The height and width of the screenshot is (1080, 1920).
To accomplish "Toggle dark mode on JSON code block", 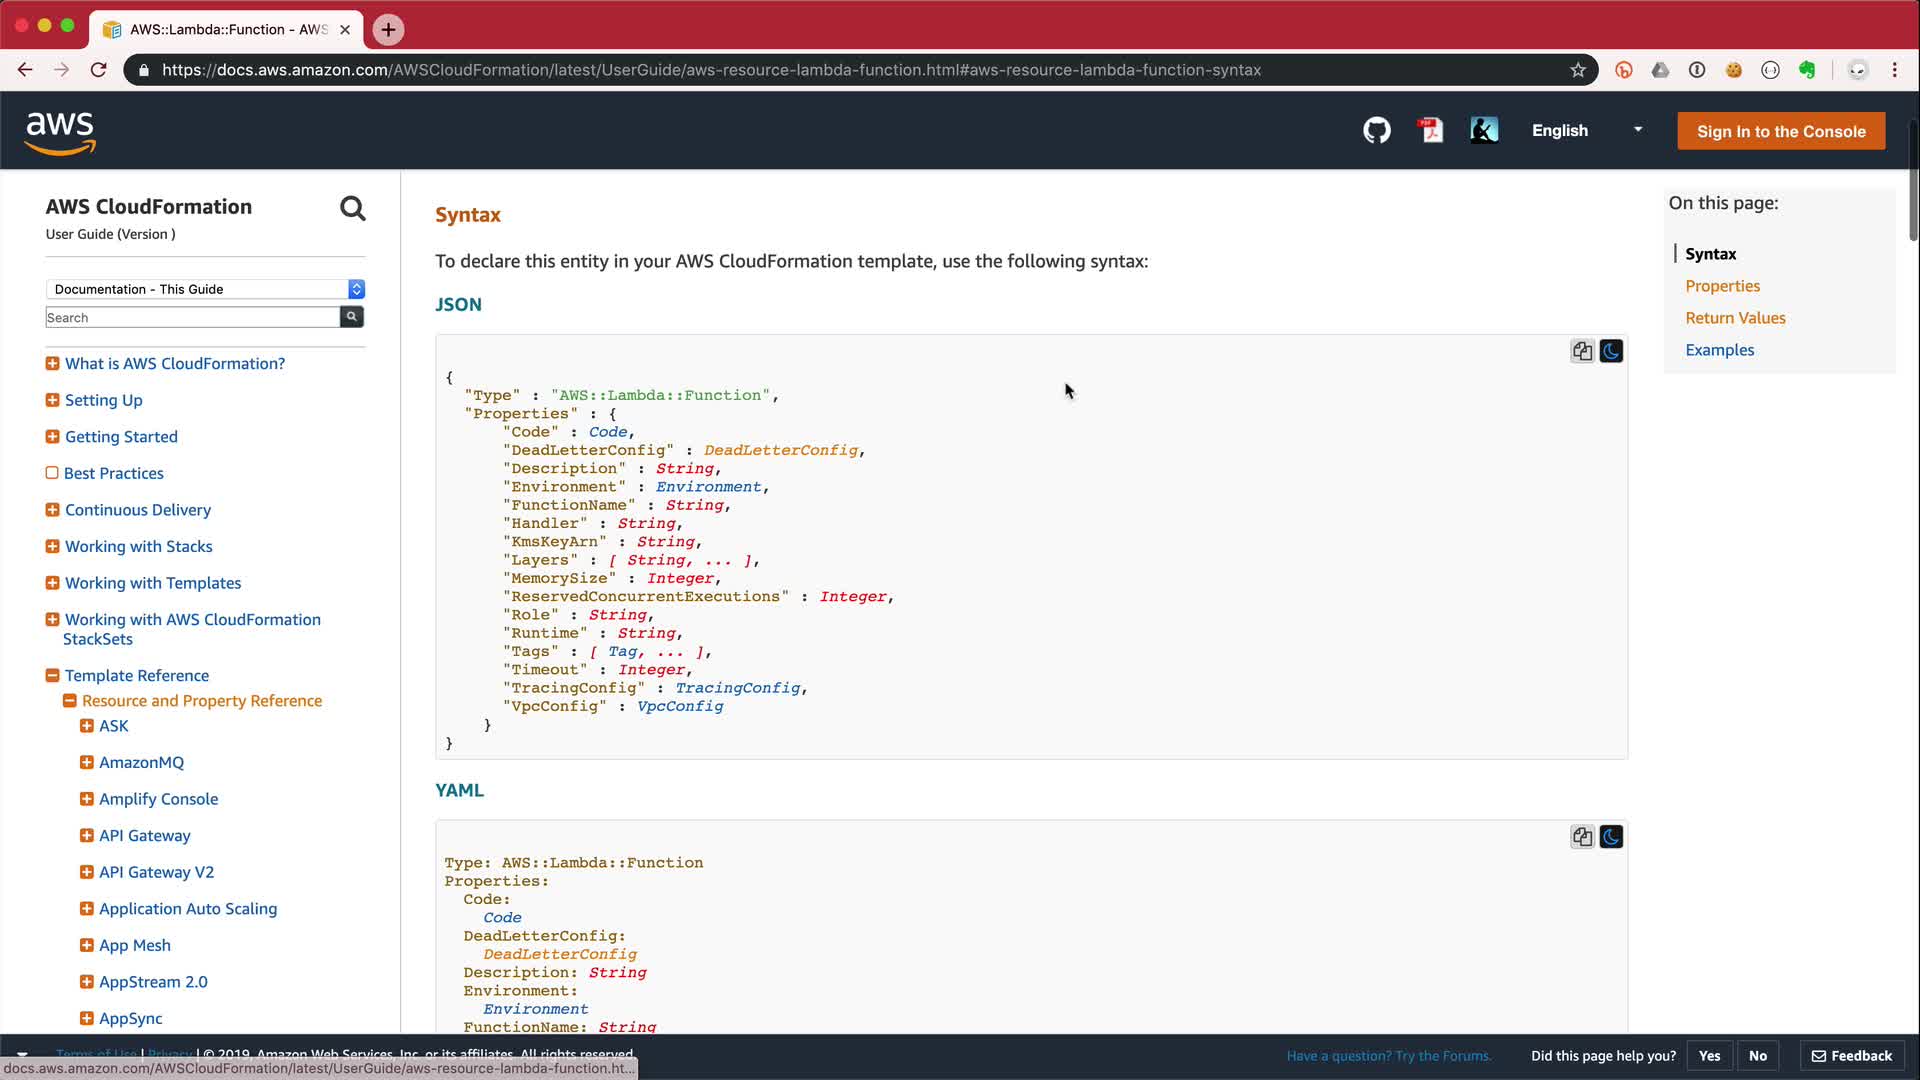I will 1611,351.
